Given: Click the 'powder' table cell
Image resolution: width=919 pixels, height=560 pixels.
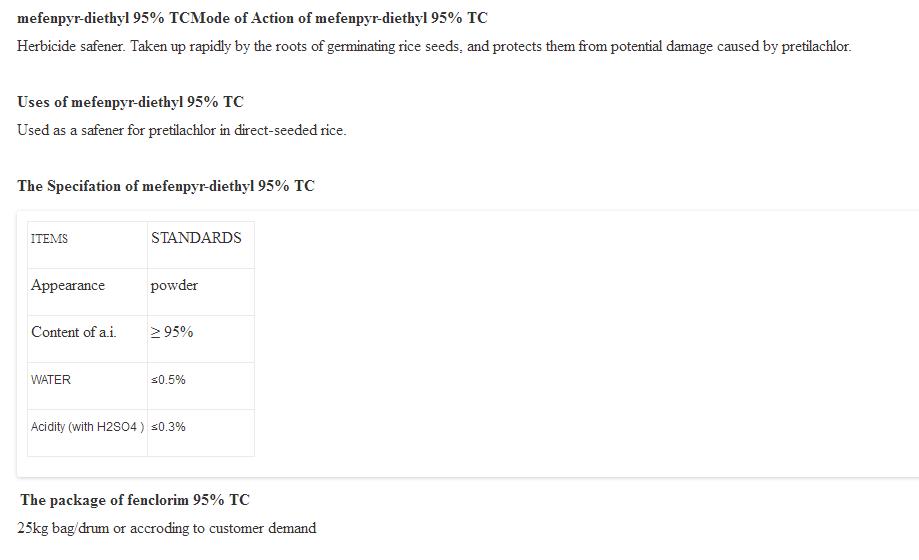Looking at the screenshot, I should tap(174, 286).
